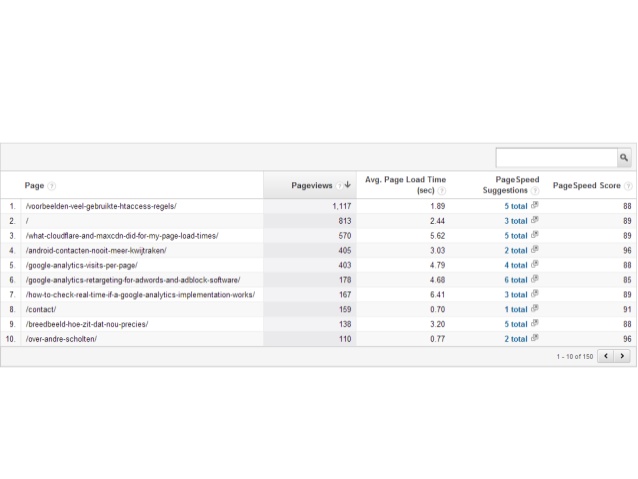Screen dimensions: 638x479
Task: Click help icon beside Page column header
Action: 52,185
